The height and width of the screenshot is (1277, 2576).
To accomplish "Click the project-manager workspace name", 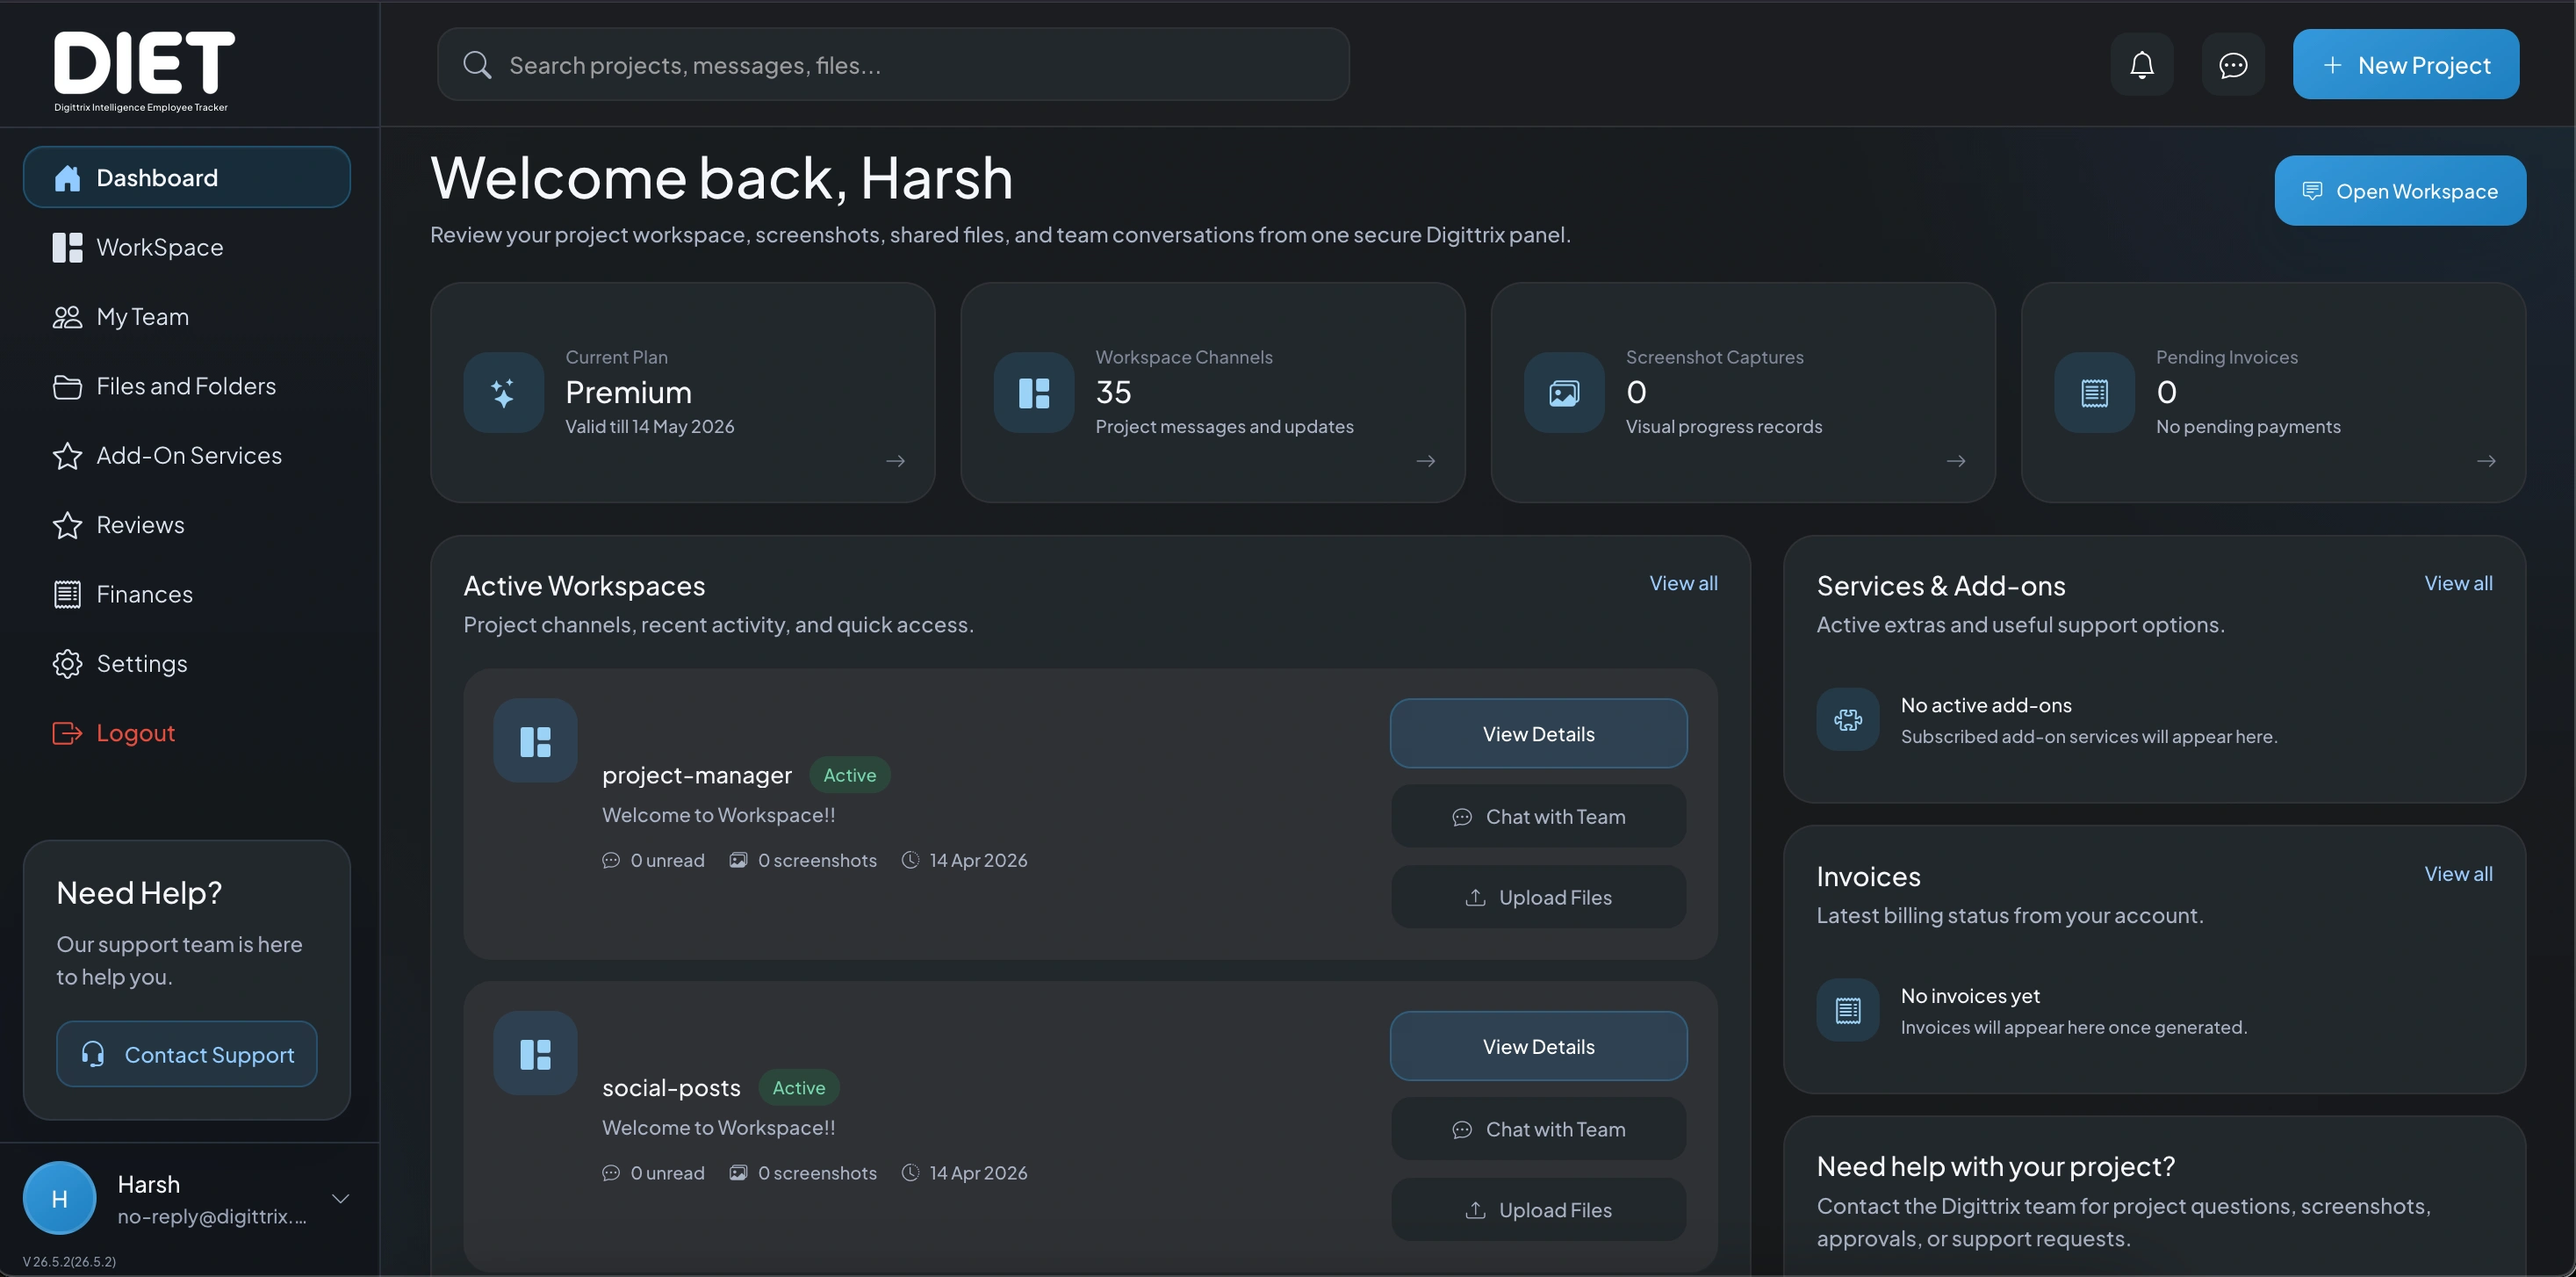I will [x=697, y=775].
